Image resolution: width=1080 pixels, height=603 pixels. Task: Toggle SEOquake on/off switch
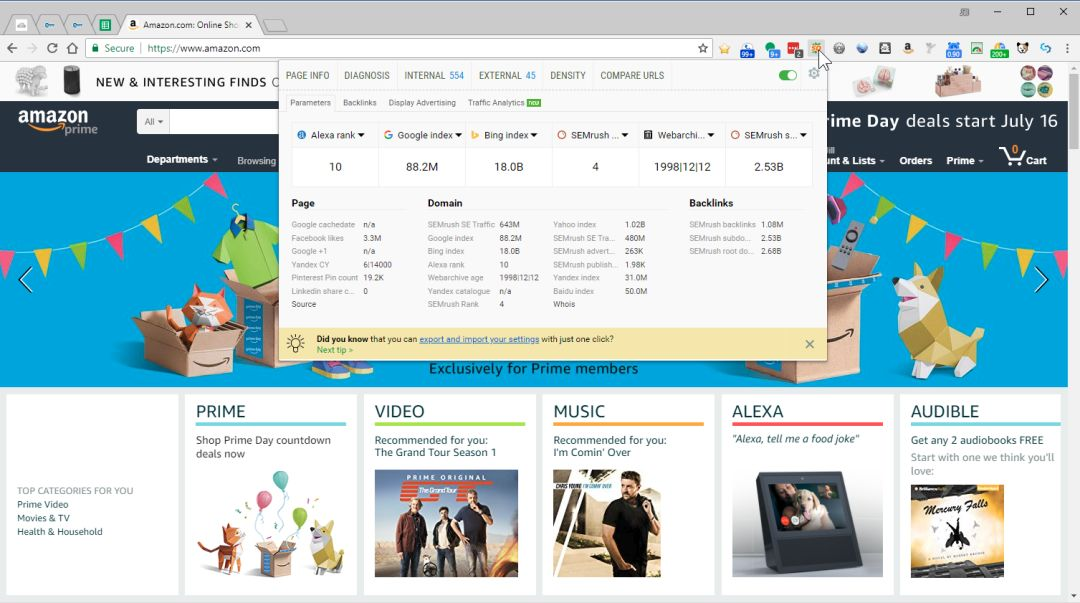(x=787, y=75)
